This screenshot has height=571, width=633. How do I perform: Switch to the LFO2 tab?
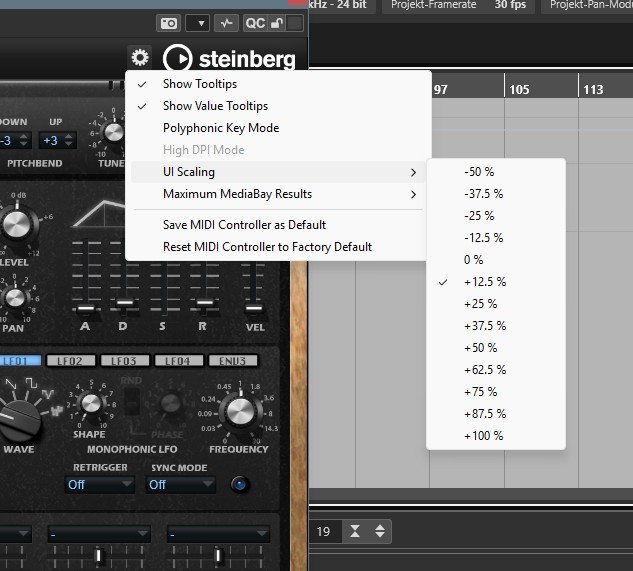tap(75, 361)
